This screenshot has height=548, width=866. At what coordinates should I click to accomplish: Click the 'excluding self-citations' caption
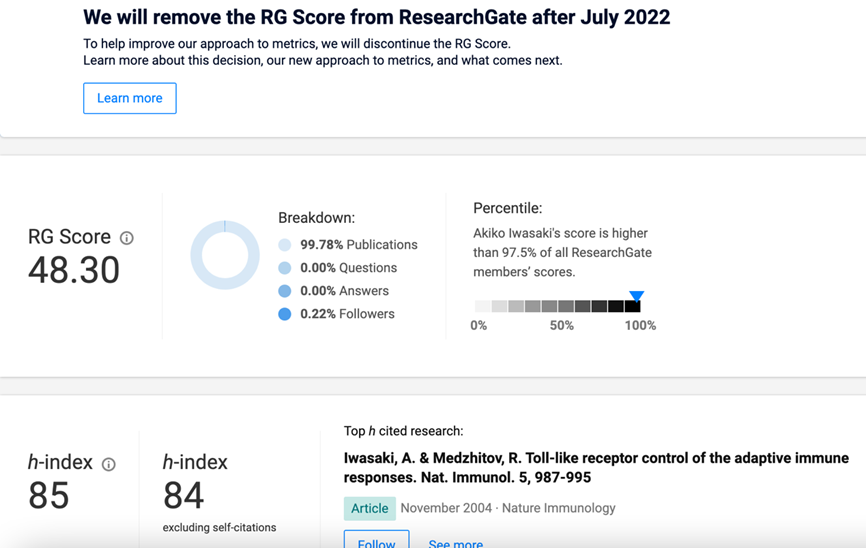pos(219,528)
